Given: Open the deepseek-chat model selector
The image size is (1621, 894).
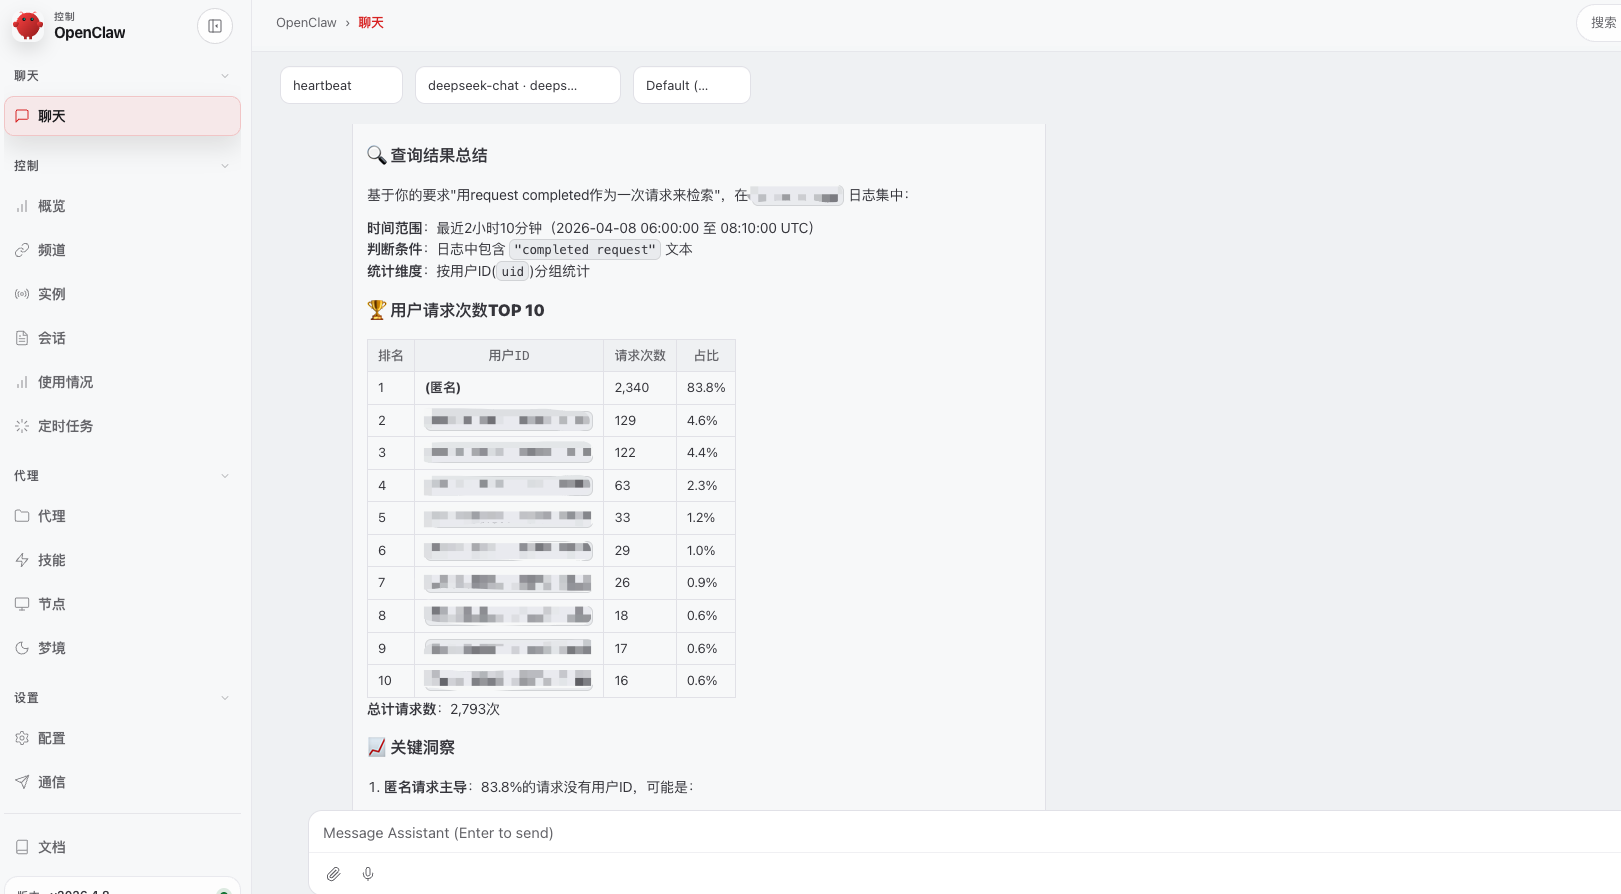Looking at the screenshot, I should tap(517, 85).
